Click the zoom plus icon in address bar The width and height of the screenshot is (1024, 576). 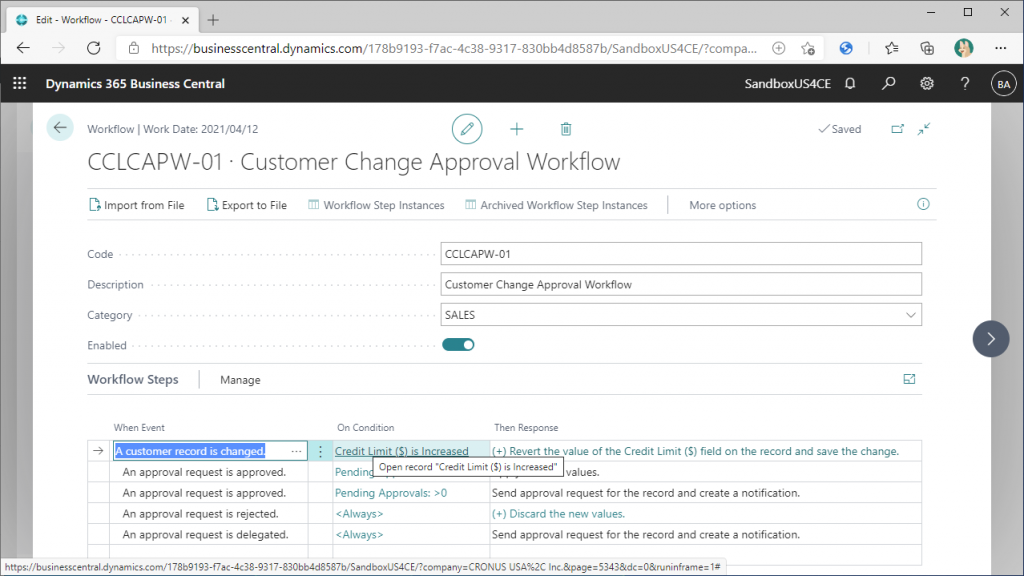(x=778, y=48)
